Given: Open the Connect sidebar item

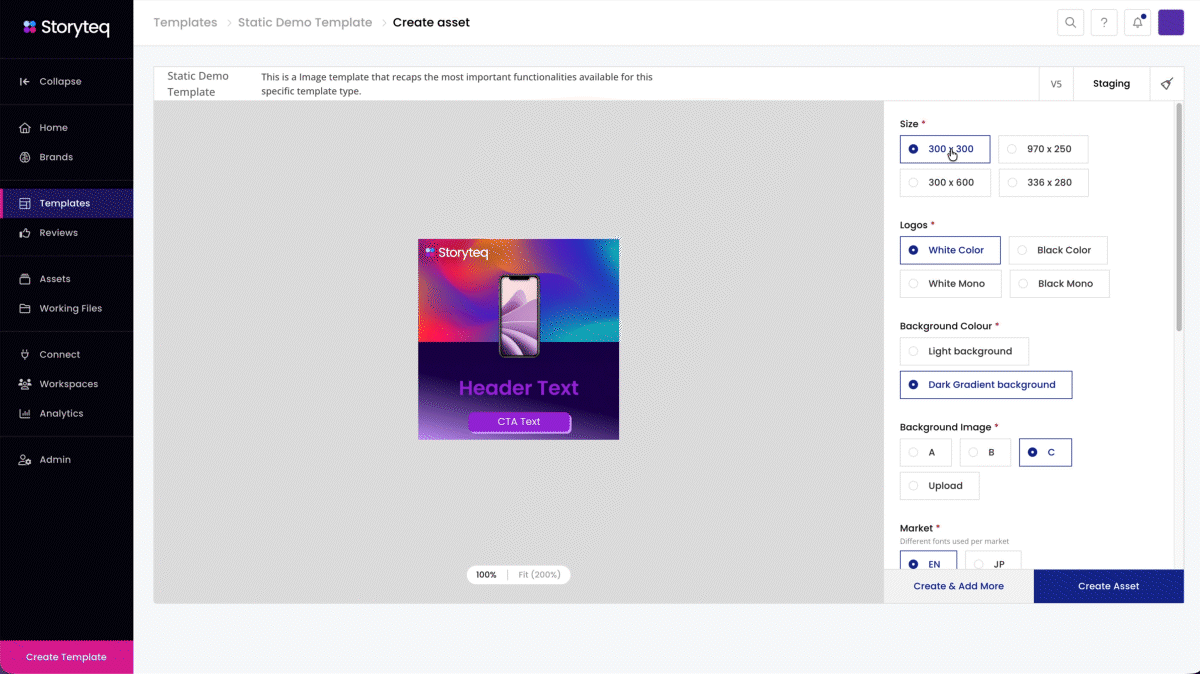Looking at the screenshot, I should (x=59, y=355).
